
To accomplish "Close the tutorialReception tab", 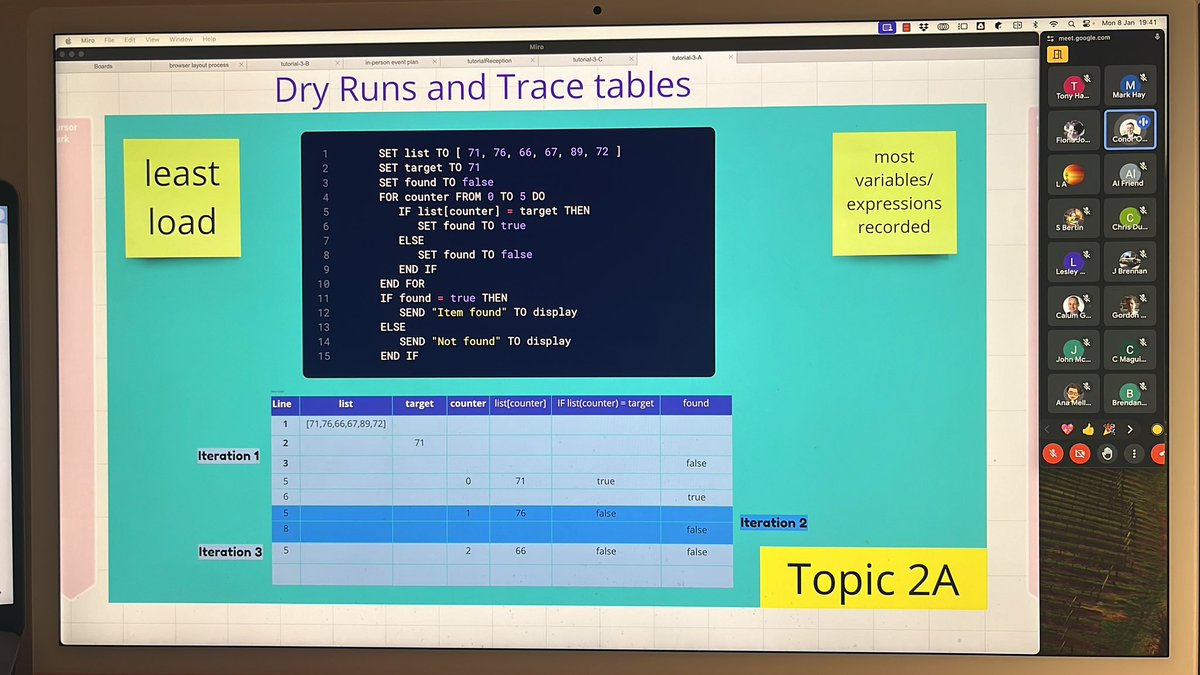I will click(x=534, y=60).
